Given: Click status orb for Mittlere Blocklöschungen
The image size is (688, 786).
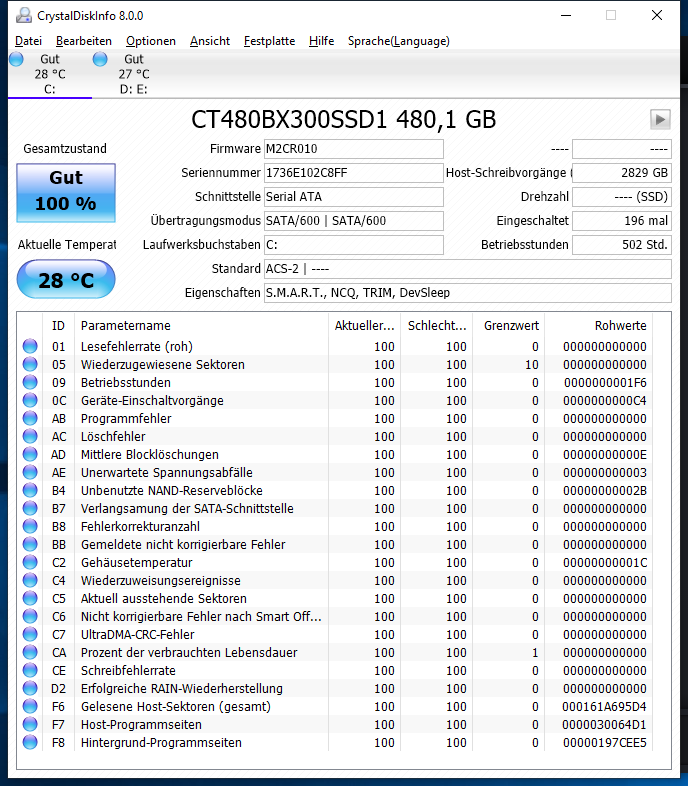Looking at the screenshot, I should pos(30,455).
